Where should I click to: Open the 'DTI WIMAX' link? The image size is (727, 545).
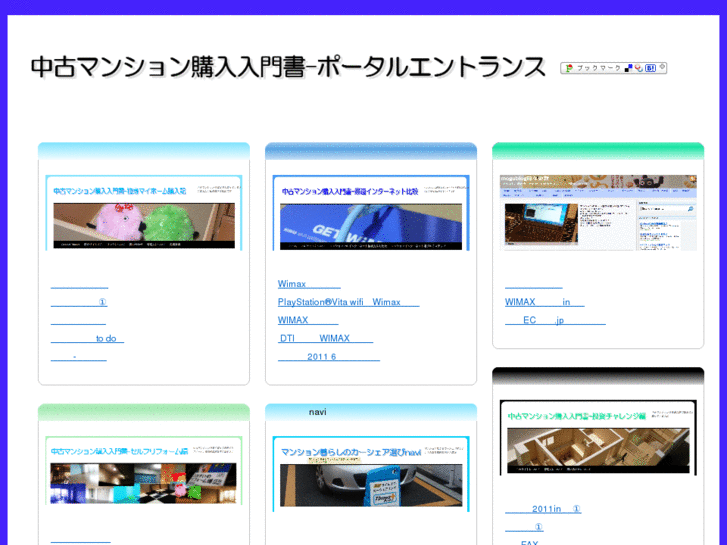(x=325, y=338)
